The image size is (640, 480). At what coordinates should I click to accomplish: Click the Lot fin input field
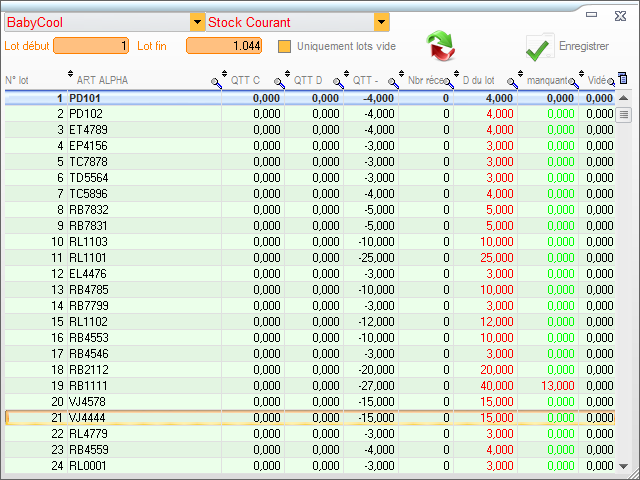coord(223,46)
